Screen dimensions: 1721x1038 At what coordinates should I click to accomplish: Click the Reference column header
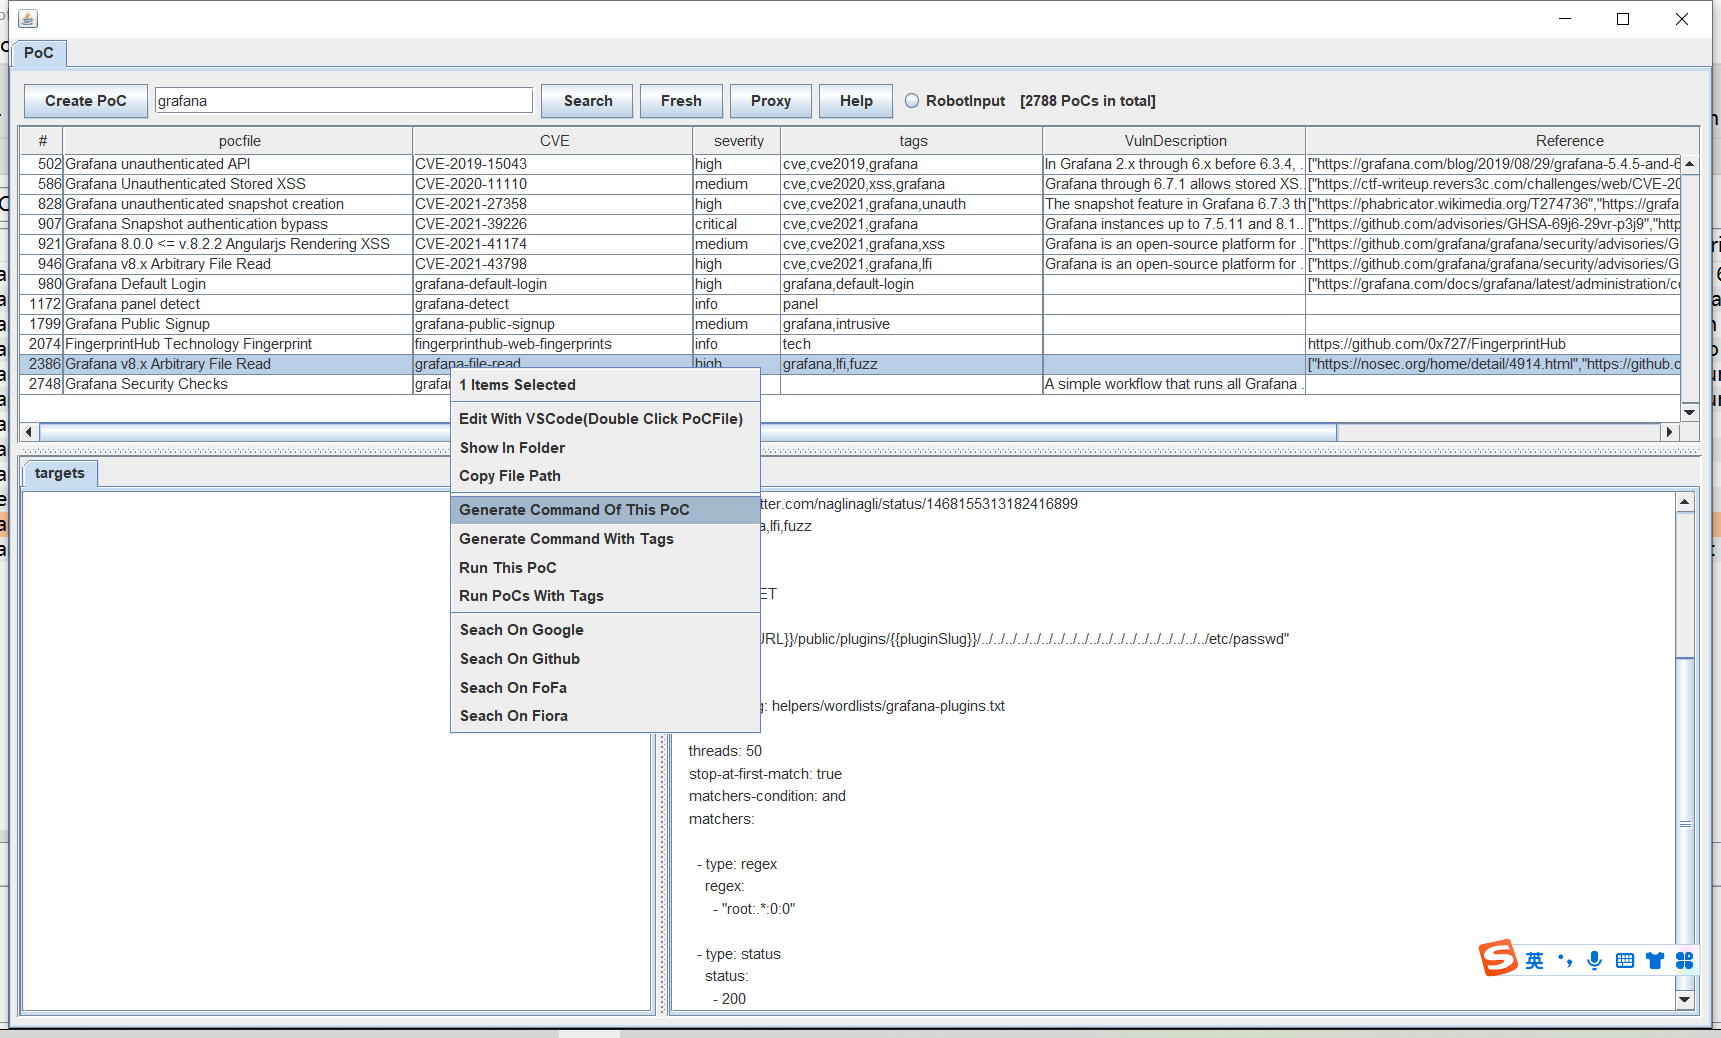tap(1502, 141)
